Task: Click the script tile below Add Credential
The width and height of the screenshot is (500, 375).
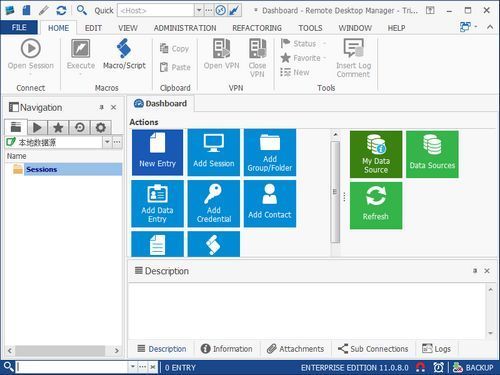Action: [214, 244]
